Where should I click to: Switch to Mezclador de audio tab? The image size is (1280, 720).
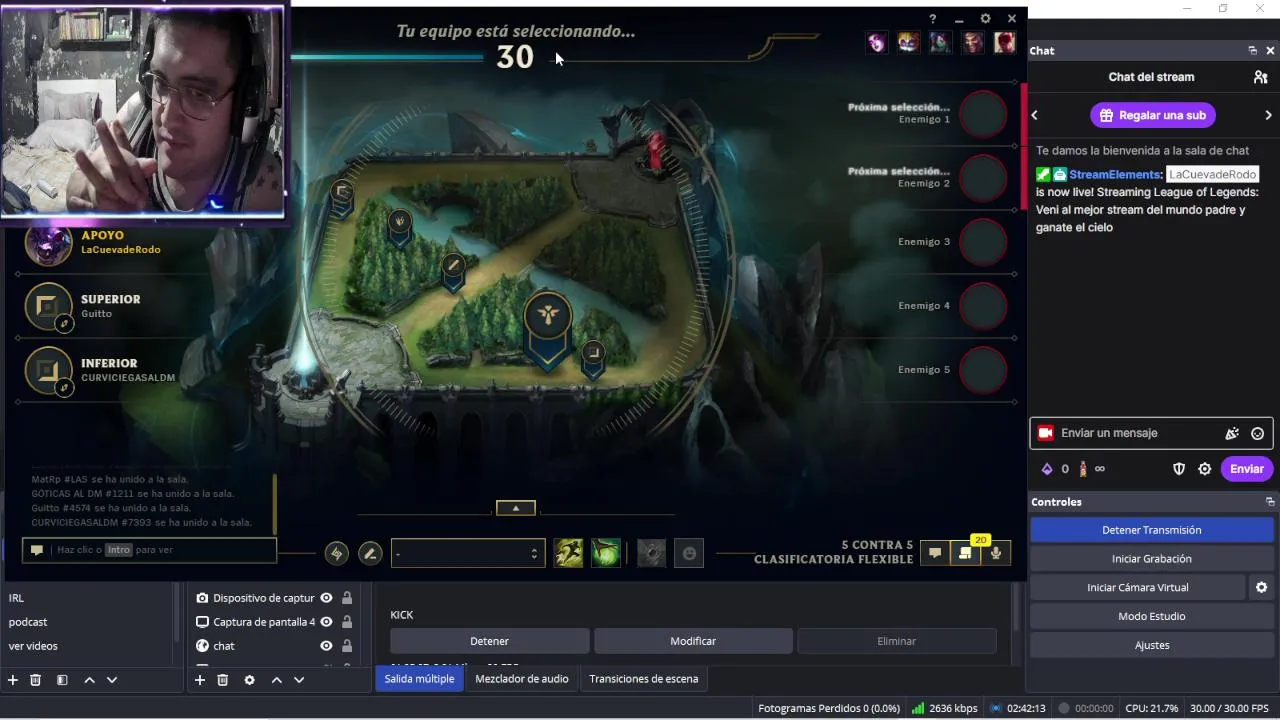click(522, 679)
